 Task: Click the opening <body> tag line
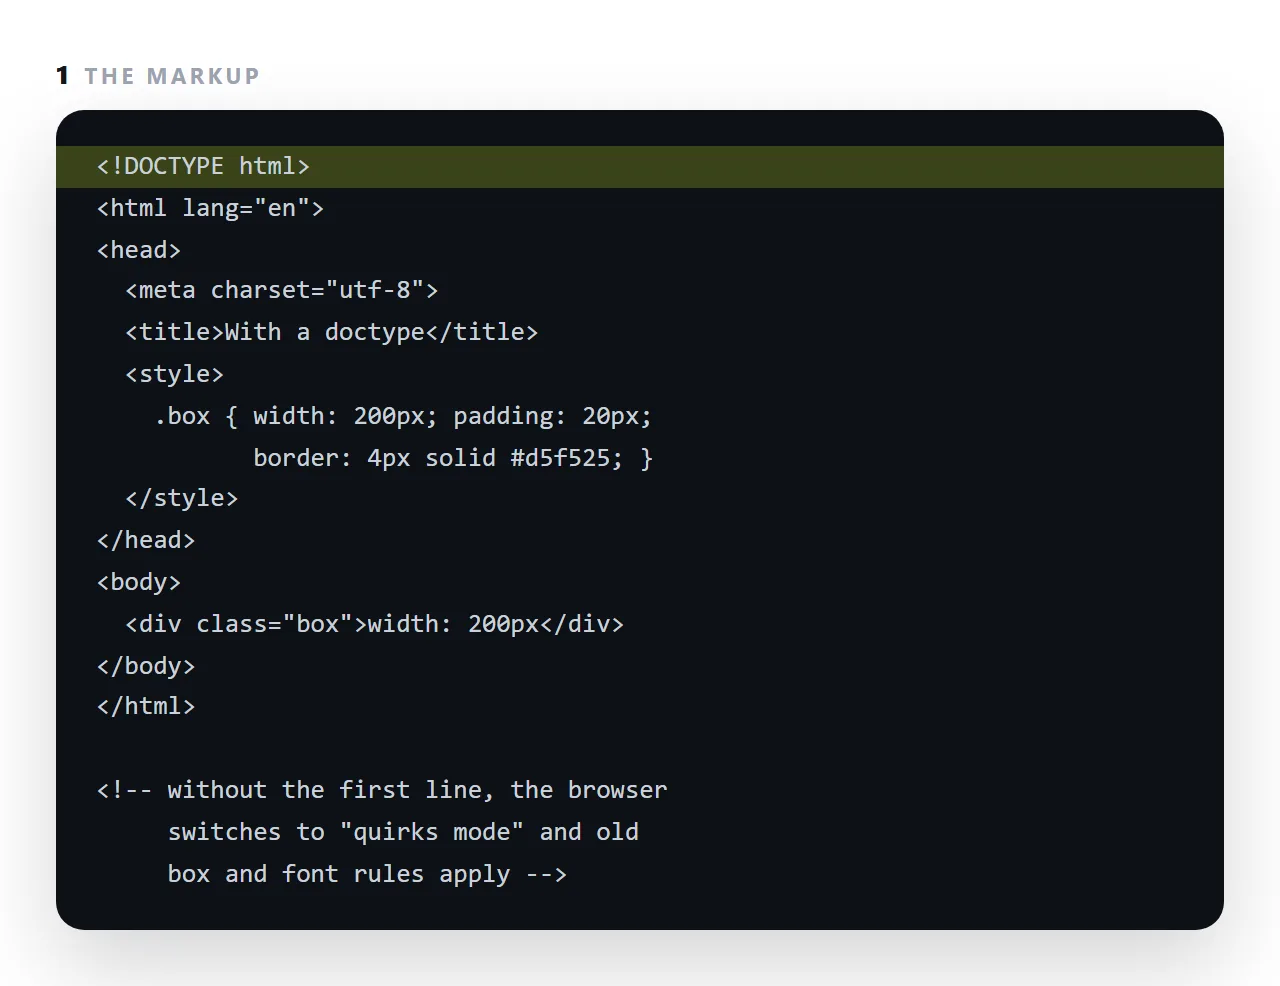pyautogui.click(x=139, y=583)
